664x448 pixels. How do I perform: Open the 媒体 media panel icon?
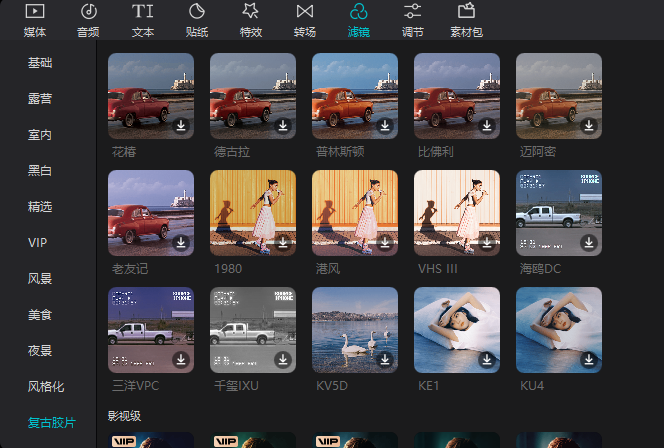point(35,13)
